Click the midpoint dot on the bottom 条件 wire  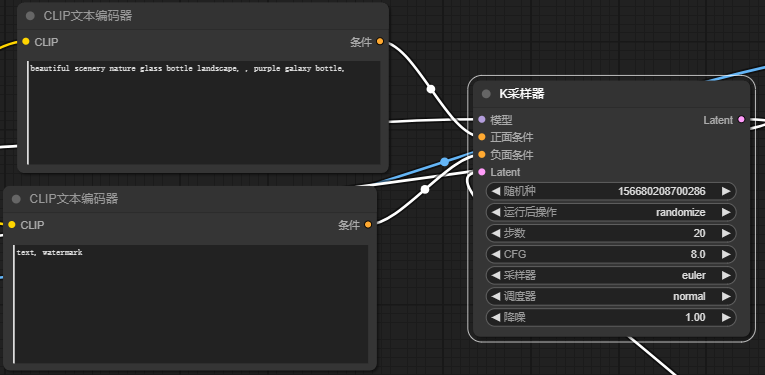425,189
